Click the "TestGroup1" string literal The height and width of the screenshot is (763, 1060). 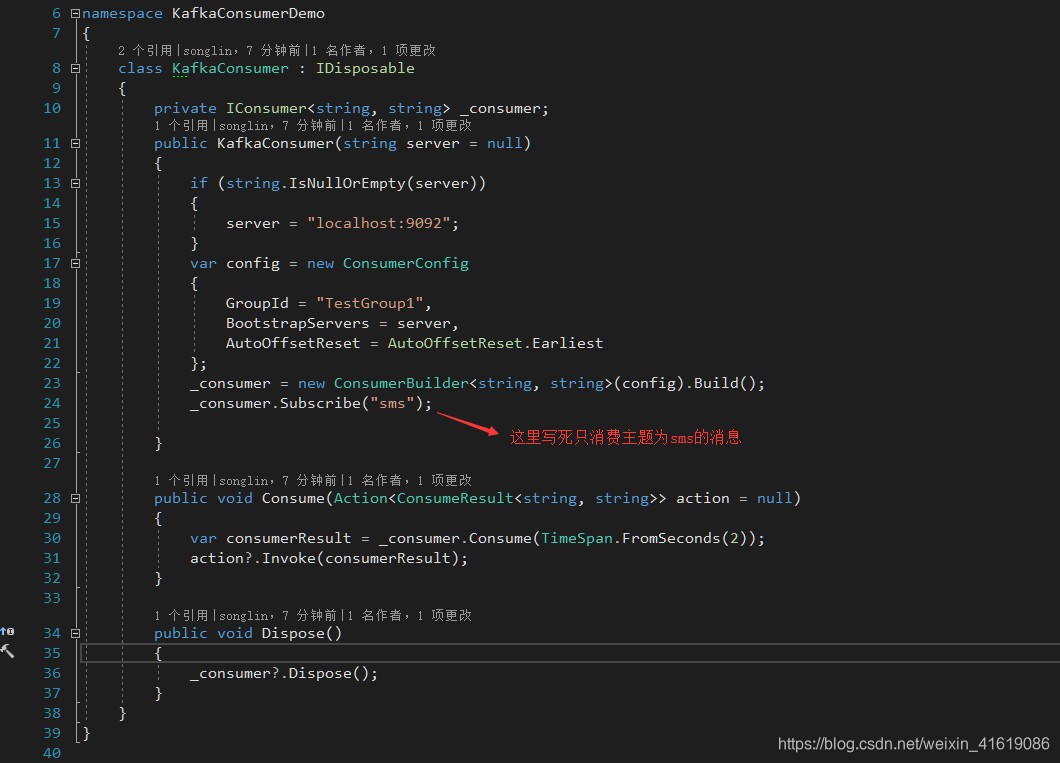pos(370,303)
